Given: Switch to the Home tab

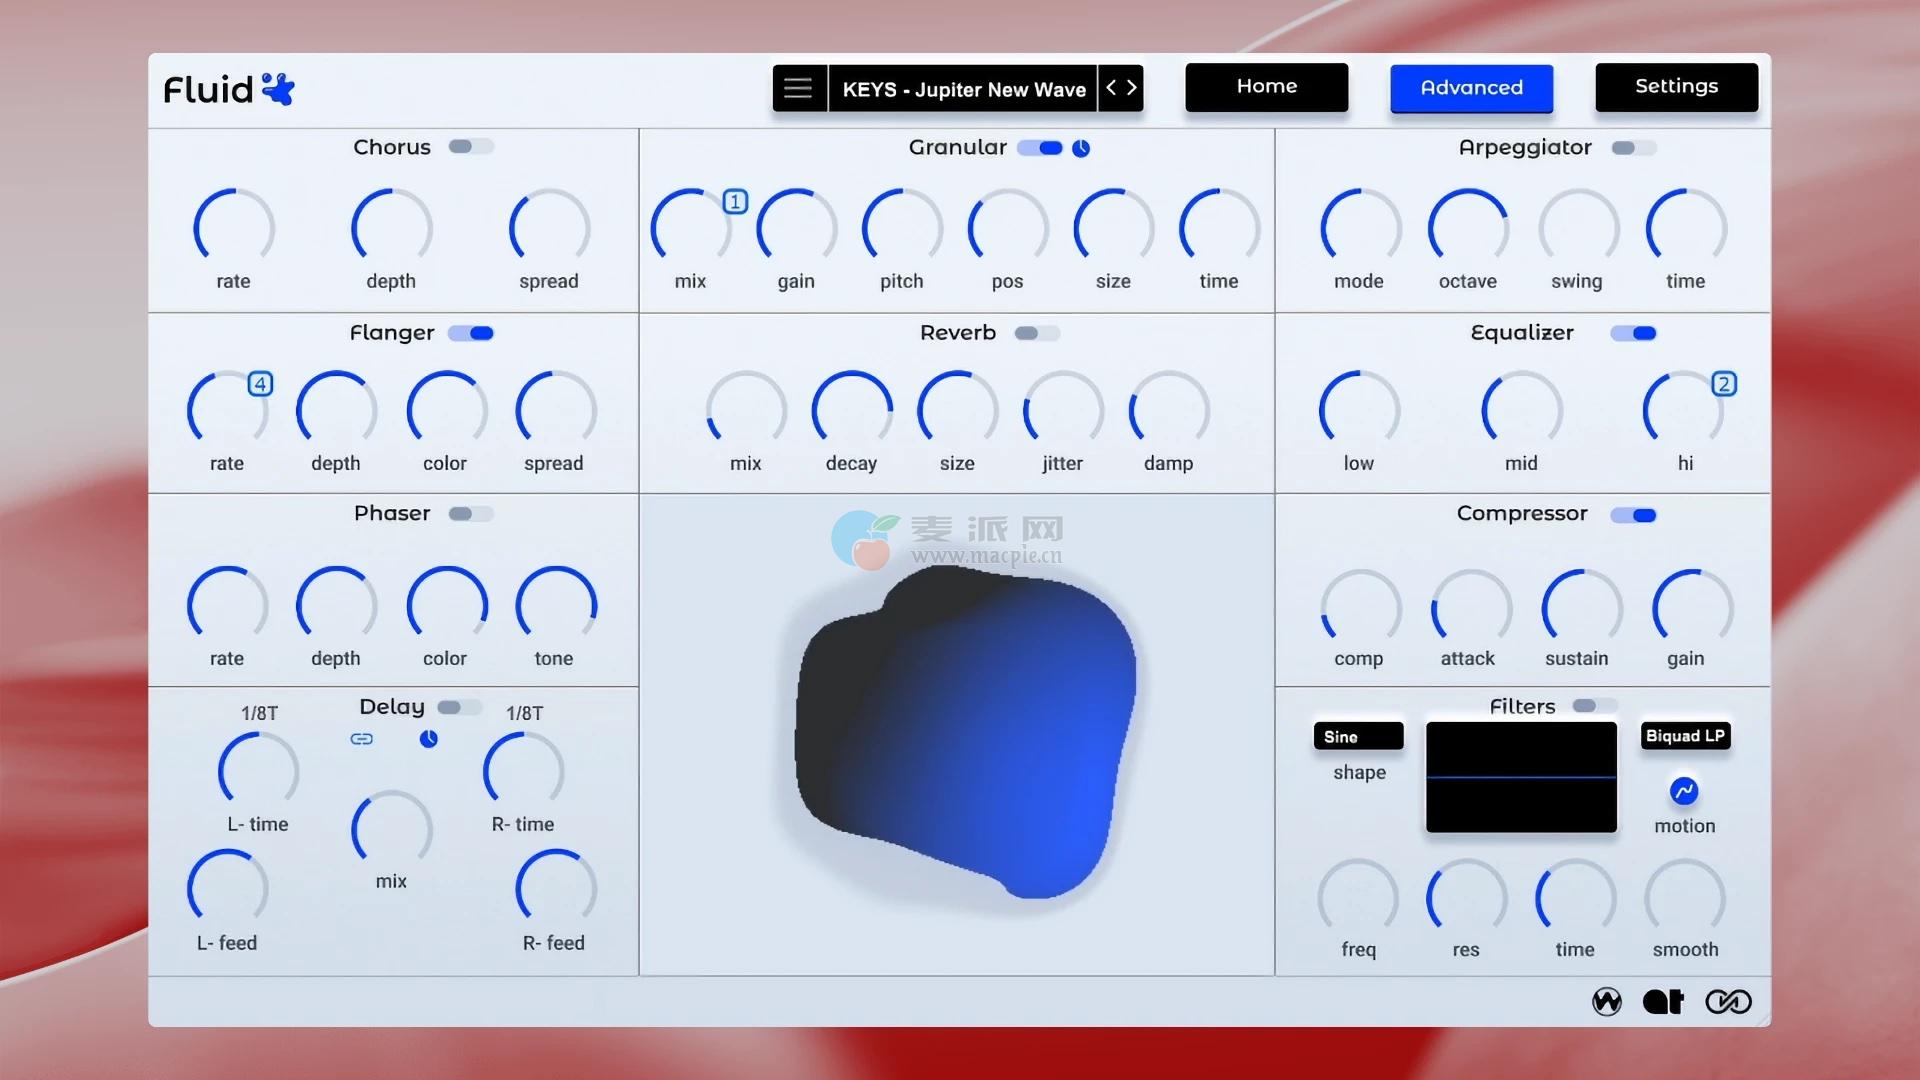Looking at the screenshot, I should click(x=1266, y=87).
